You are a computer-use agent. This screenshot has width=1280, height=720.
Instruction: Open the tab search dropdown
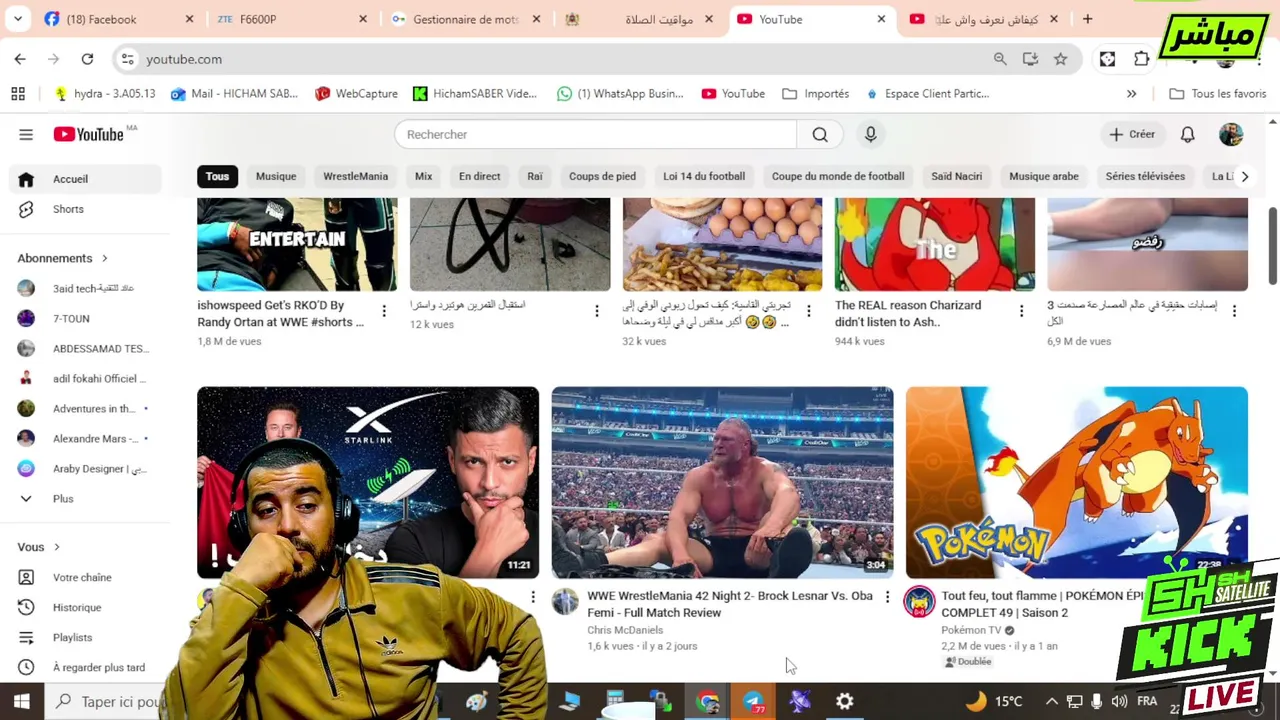[x=20, y=19]
